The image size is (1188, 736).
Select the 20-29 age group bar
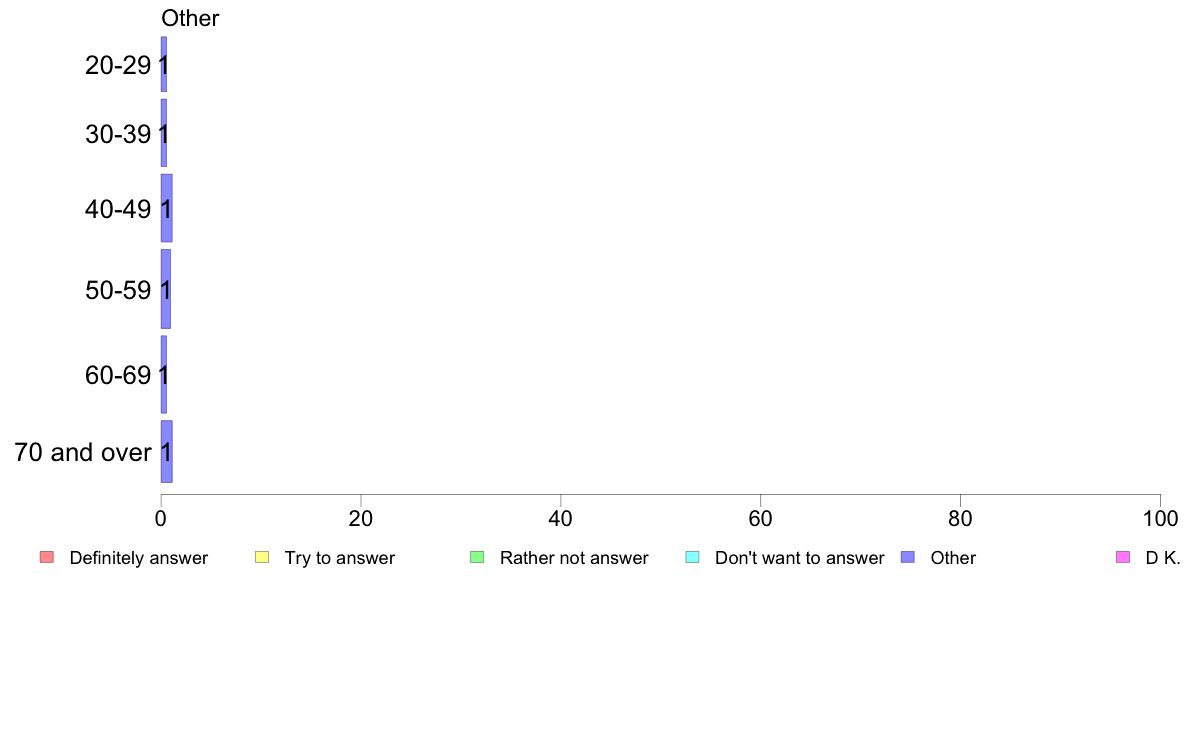pyautogui.click(x=164, y=64)
